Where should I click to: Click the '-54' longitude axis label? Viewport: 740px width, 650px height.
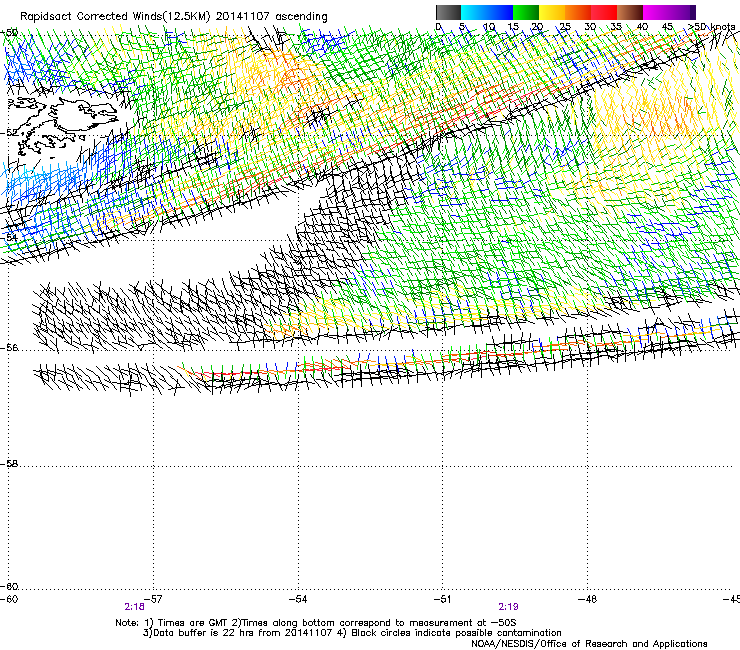coord(298,599)
